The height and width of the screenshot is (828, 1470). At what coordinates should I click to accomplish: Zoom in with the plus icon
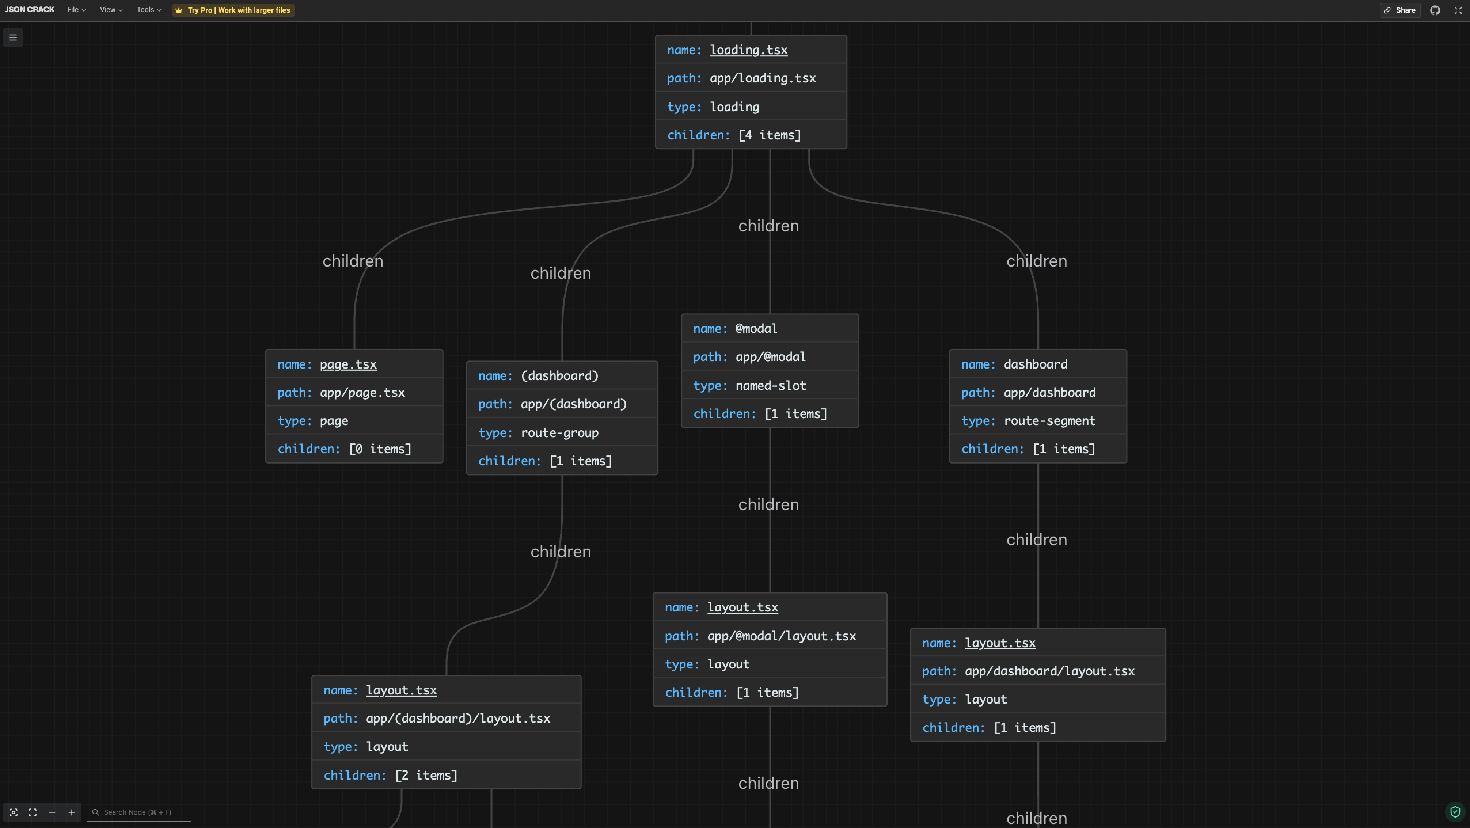tap(71, 812)
